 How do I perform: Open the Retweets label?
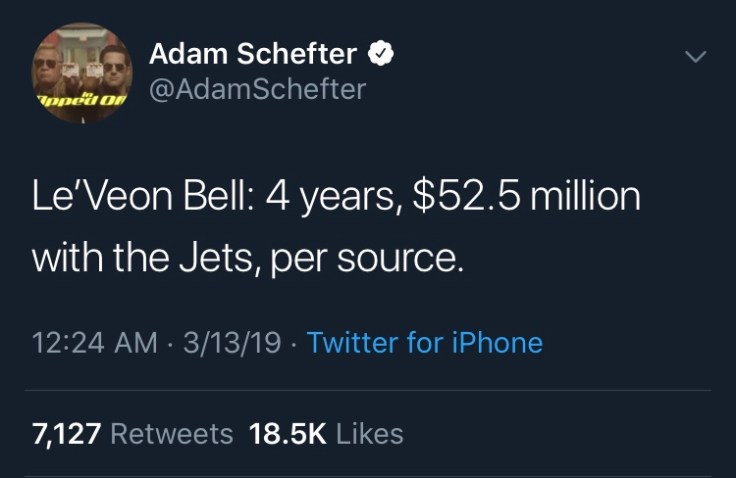click(170, 434)
